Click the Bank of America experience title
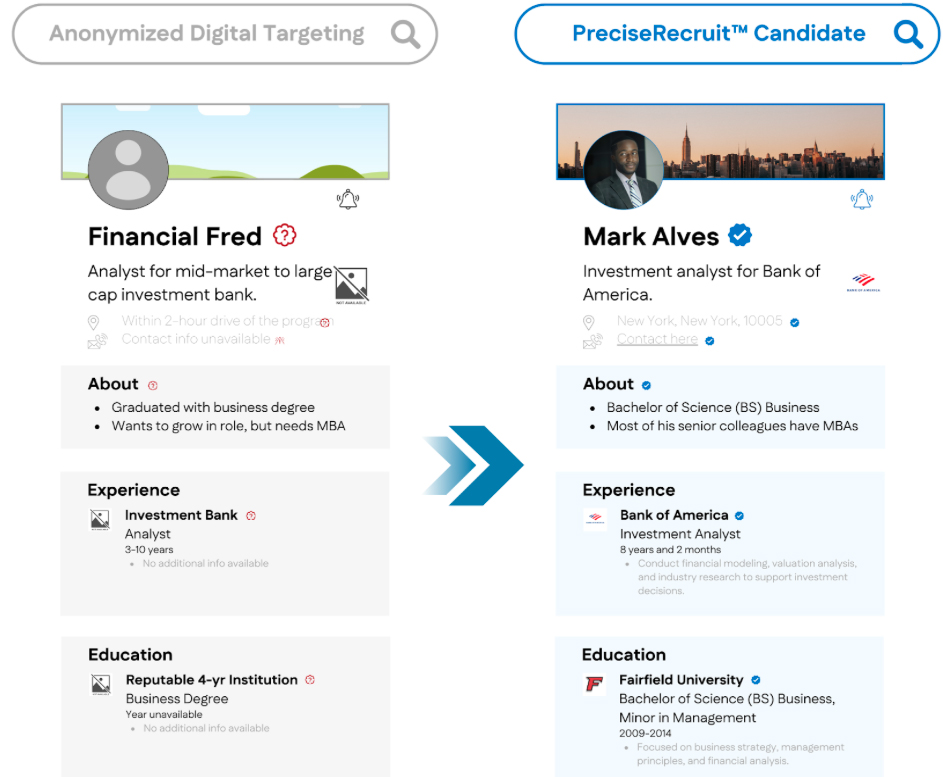943x777 pixels. (x=674, y=515)
